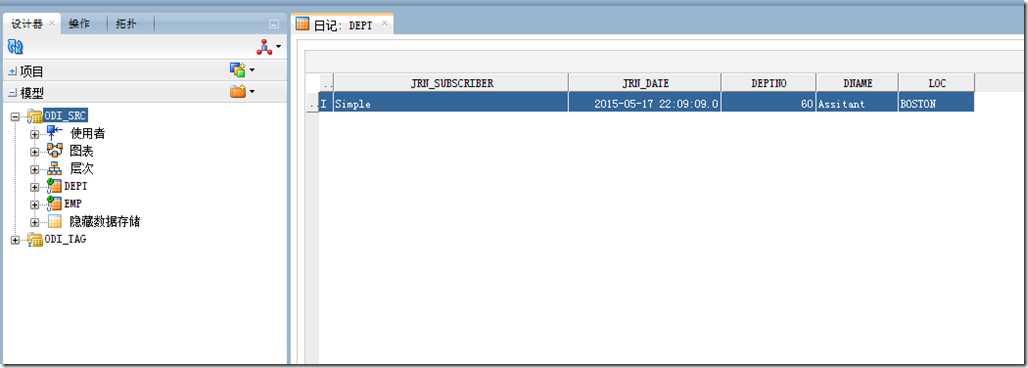Select the 隐藏数据存储 label
The height and width of the screenshot is (368, 1028).
tap(105, 222)
